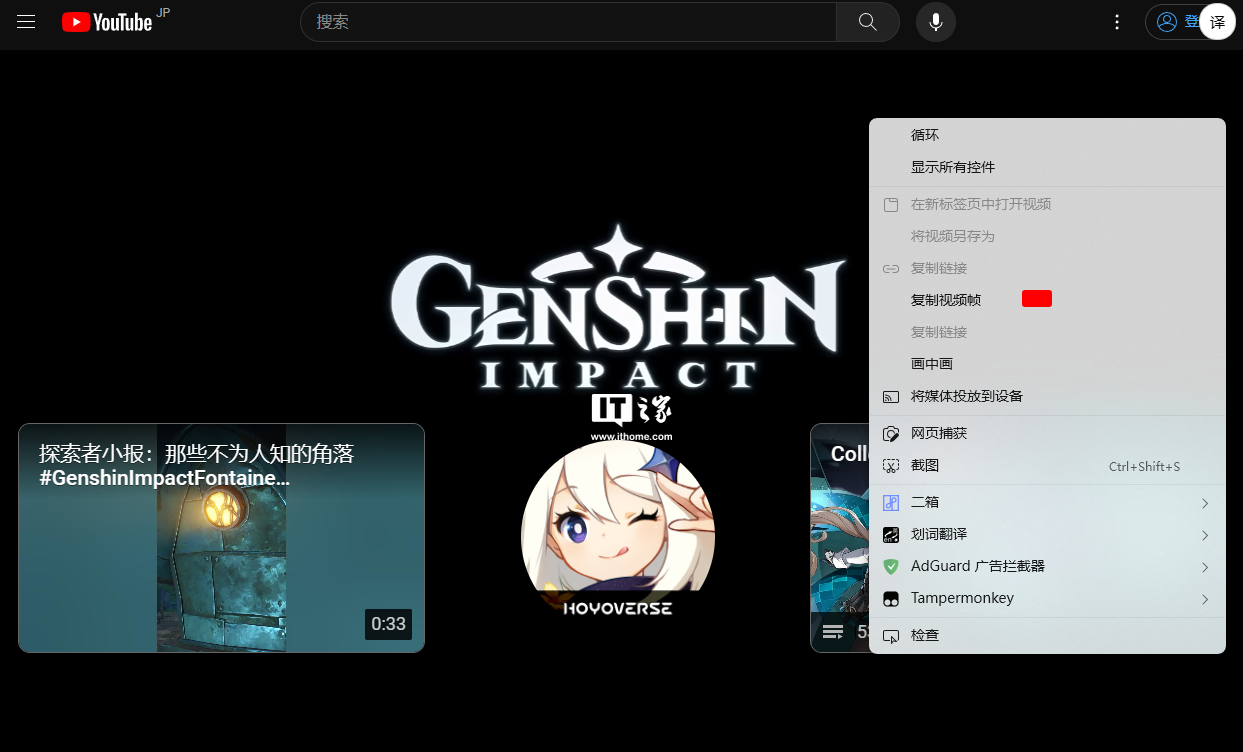The image size is (1243, 752).
Task: Go to YouTube home via the logo
Action: tap(107, 22)
